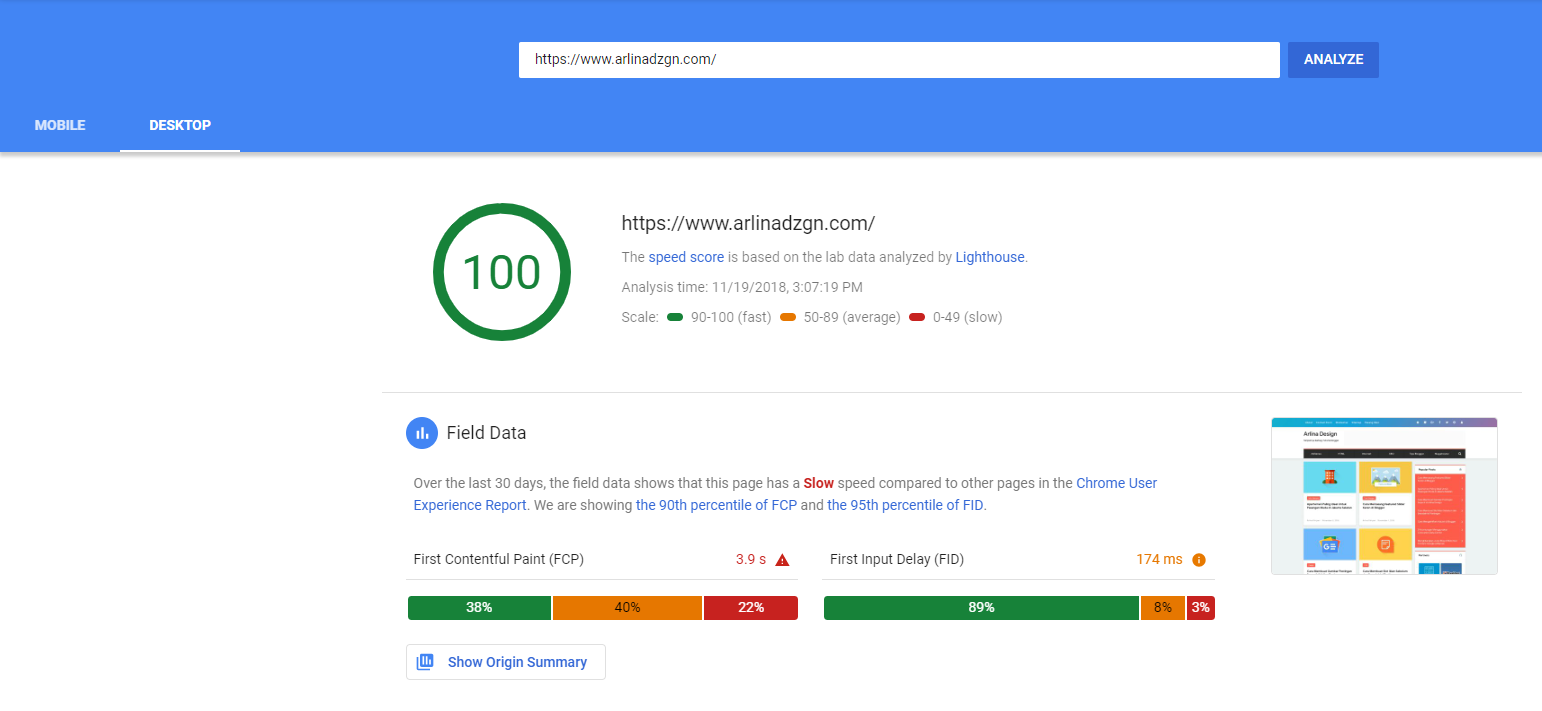Click the Show Origin Summary chart icon
Screen dimensions: 1542x711
(x=425, y=662)
